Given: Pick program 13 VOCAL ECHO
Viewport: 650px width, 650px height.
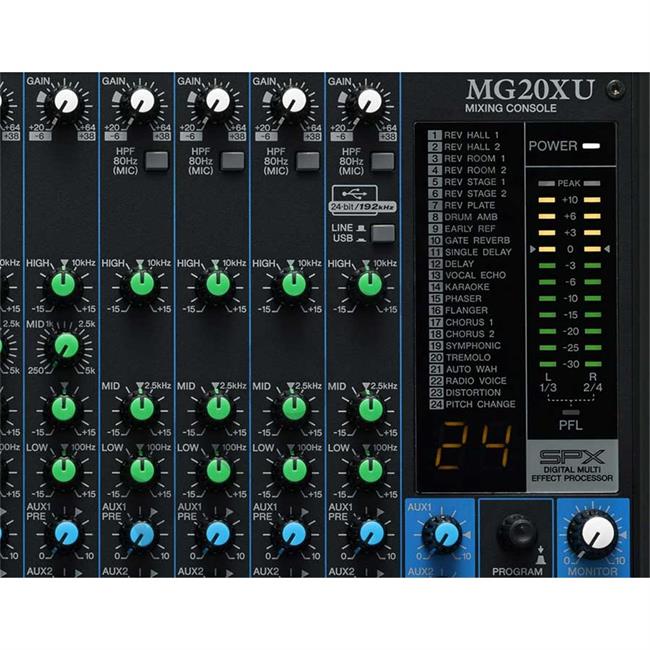Looking at the screenshot, I should [x=468, y=275].
